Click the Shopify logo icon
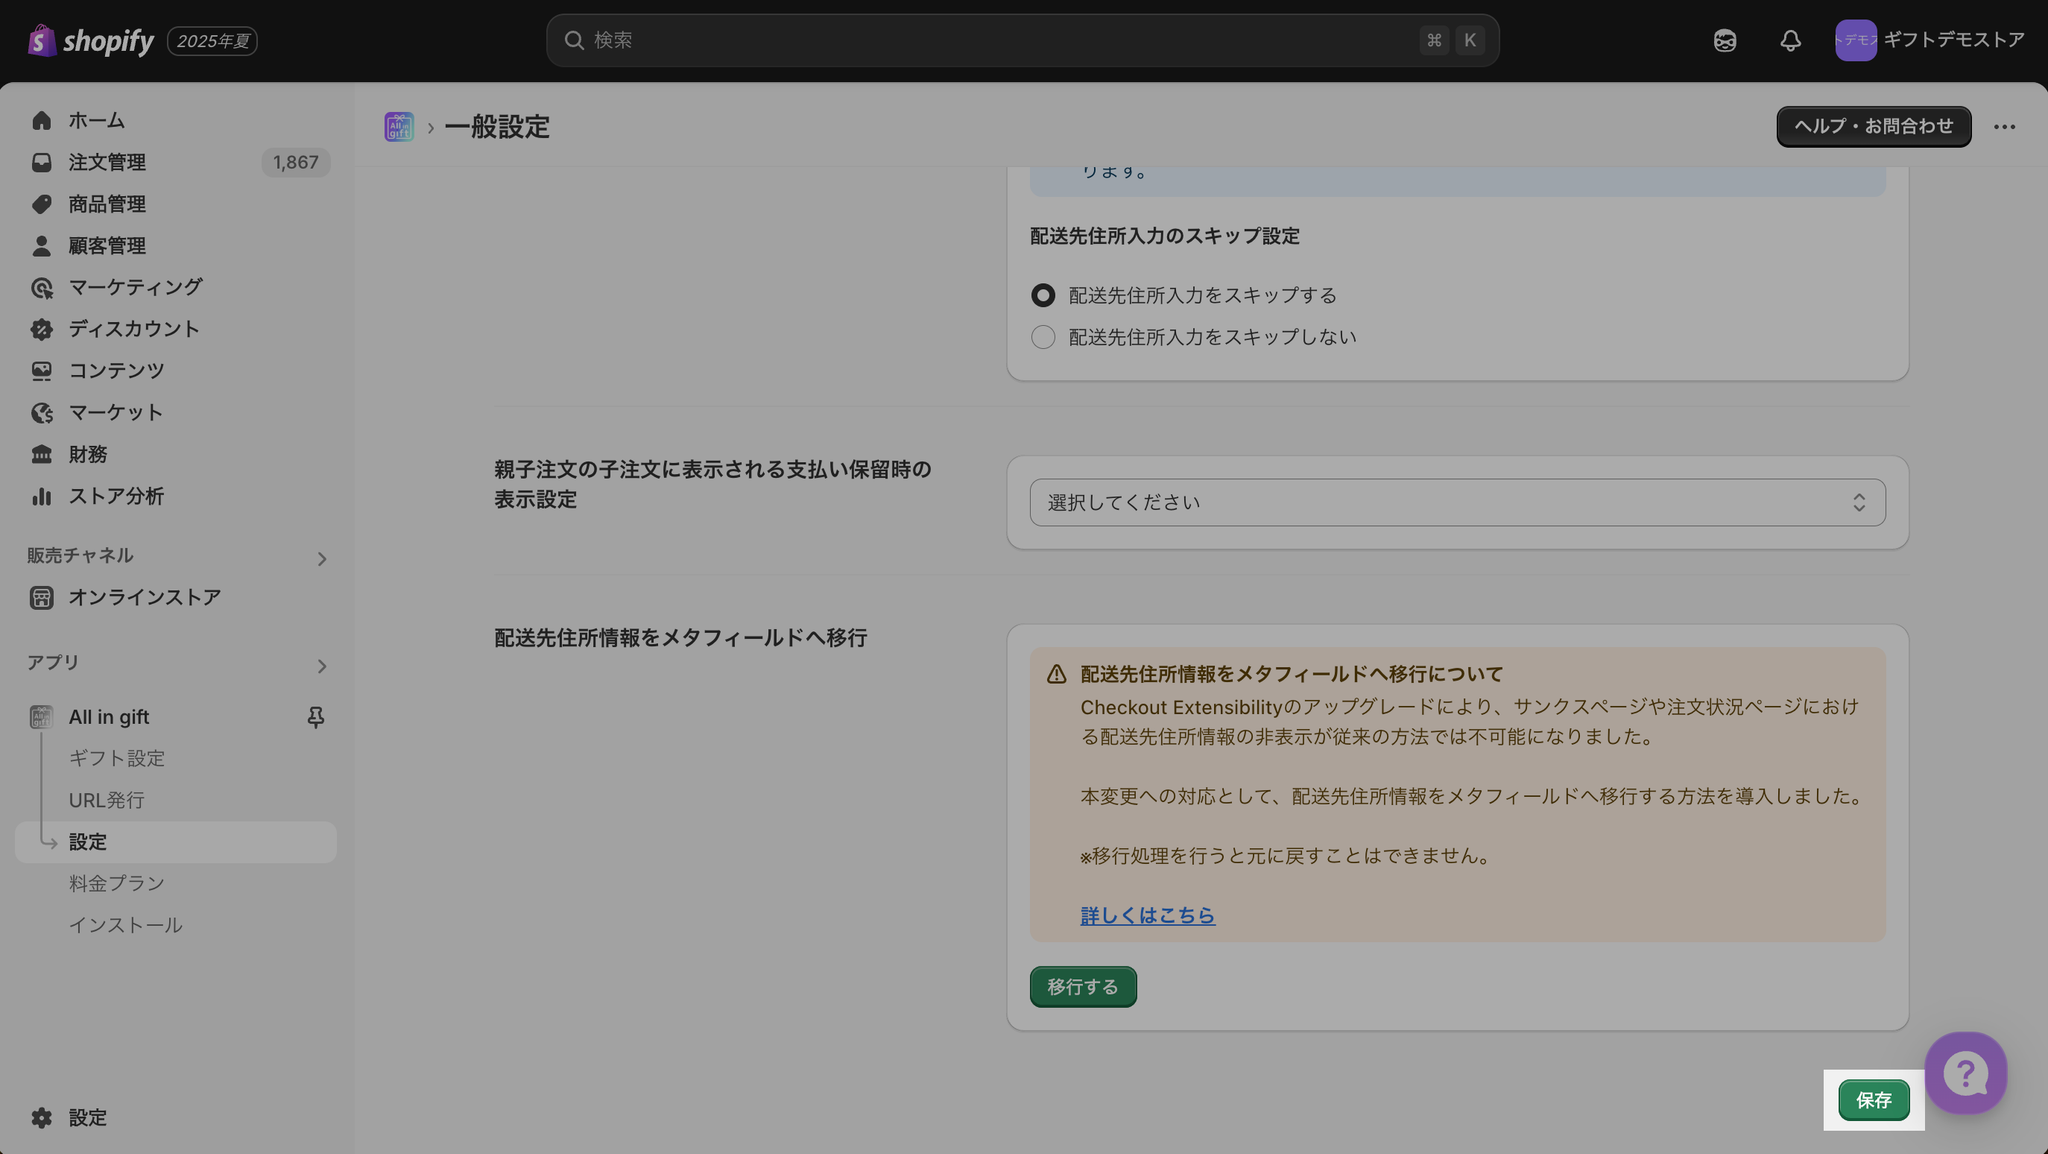This screenshot has height=1154, width=2048. coord(41,40)
